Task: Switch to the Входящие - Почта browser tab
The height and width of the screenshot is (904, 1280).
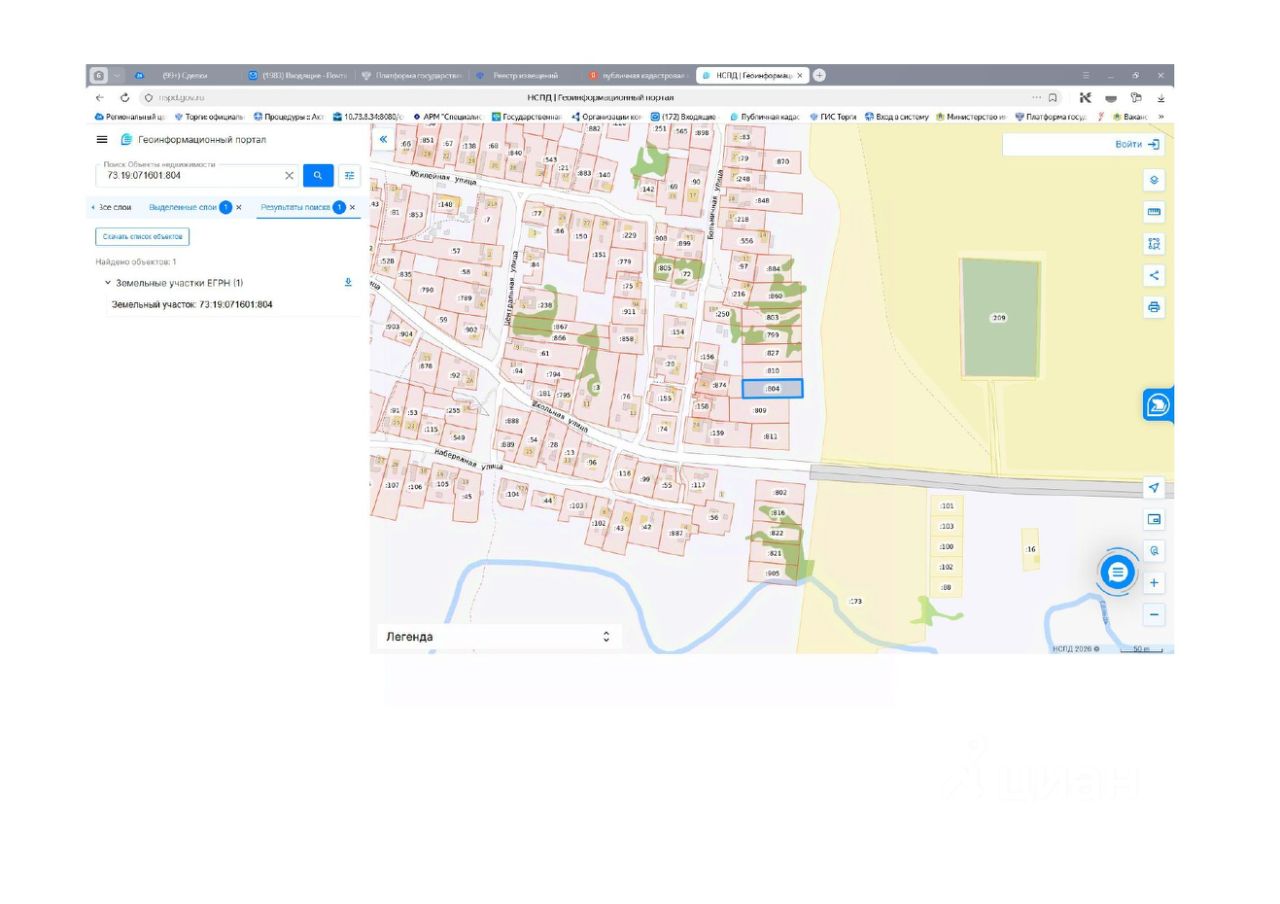Action: [x=297, y=75]
